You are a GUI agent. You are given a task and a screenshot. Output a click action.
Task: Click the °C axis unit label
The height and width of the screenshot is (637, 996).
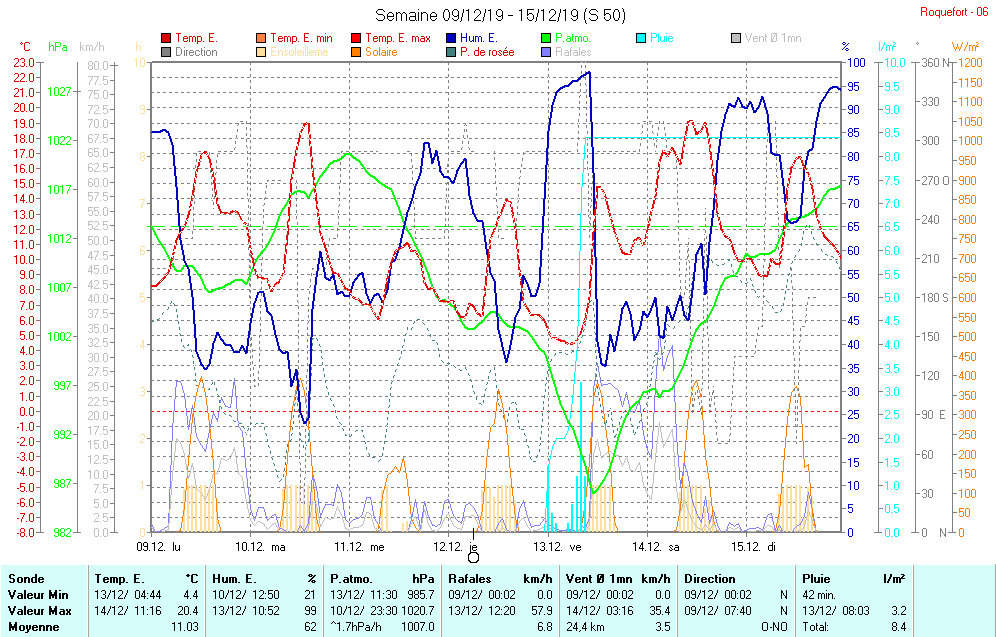[x=25, y=47]
